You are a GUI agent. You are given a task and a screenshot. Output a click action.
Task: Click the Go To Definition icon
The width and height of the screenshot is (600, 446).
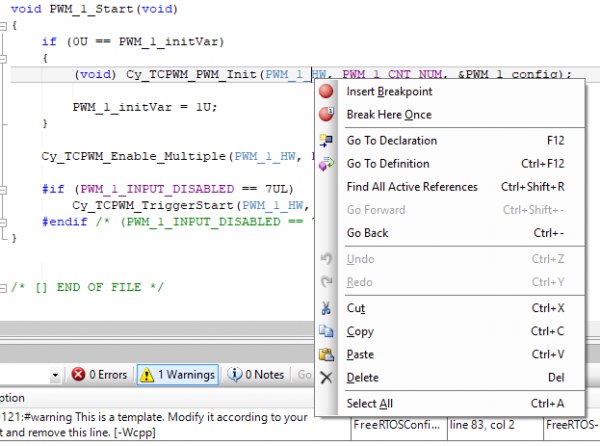[x=326, y=164]
